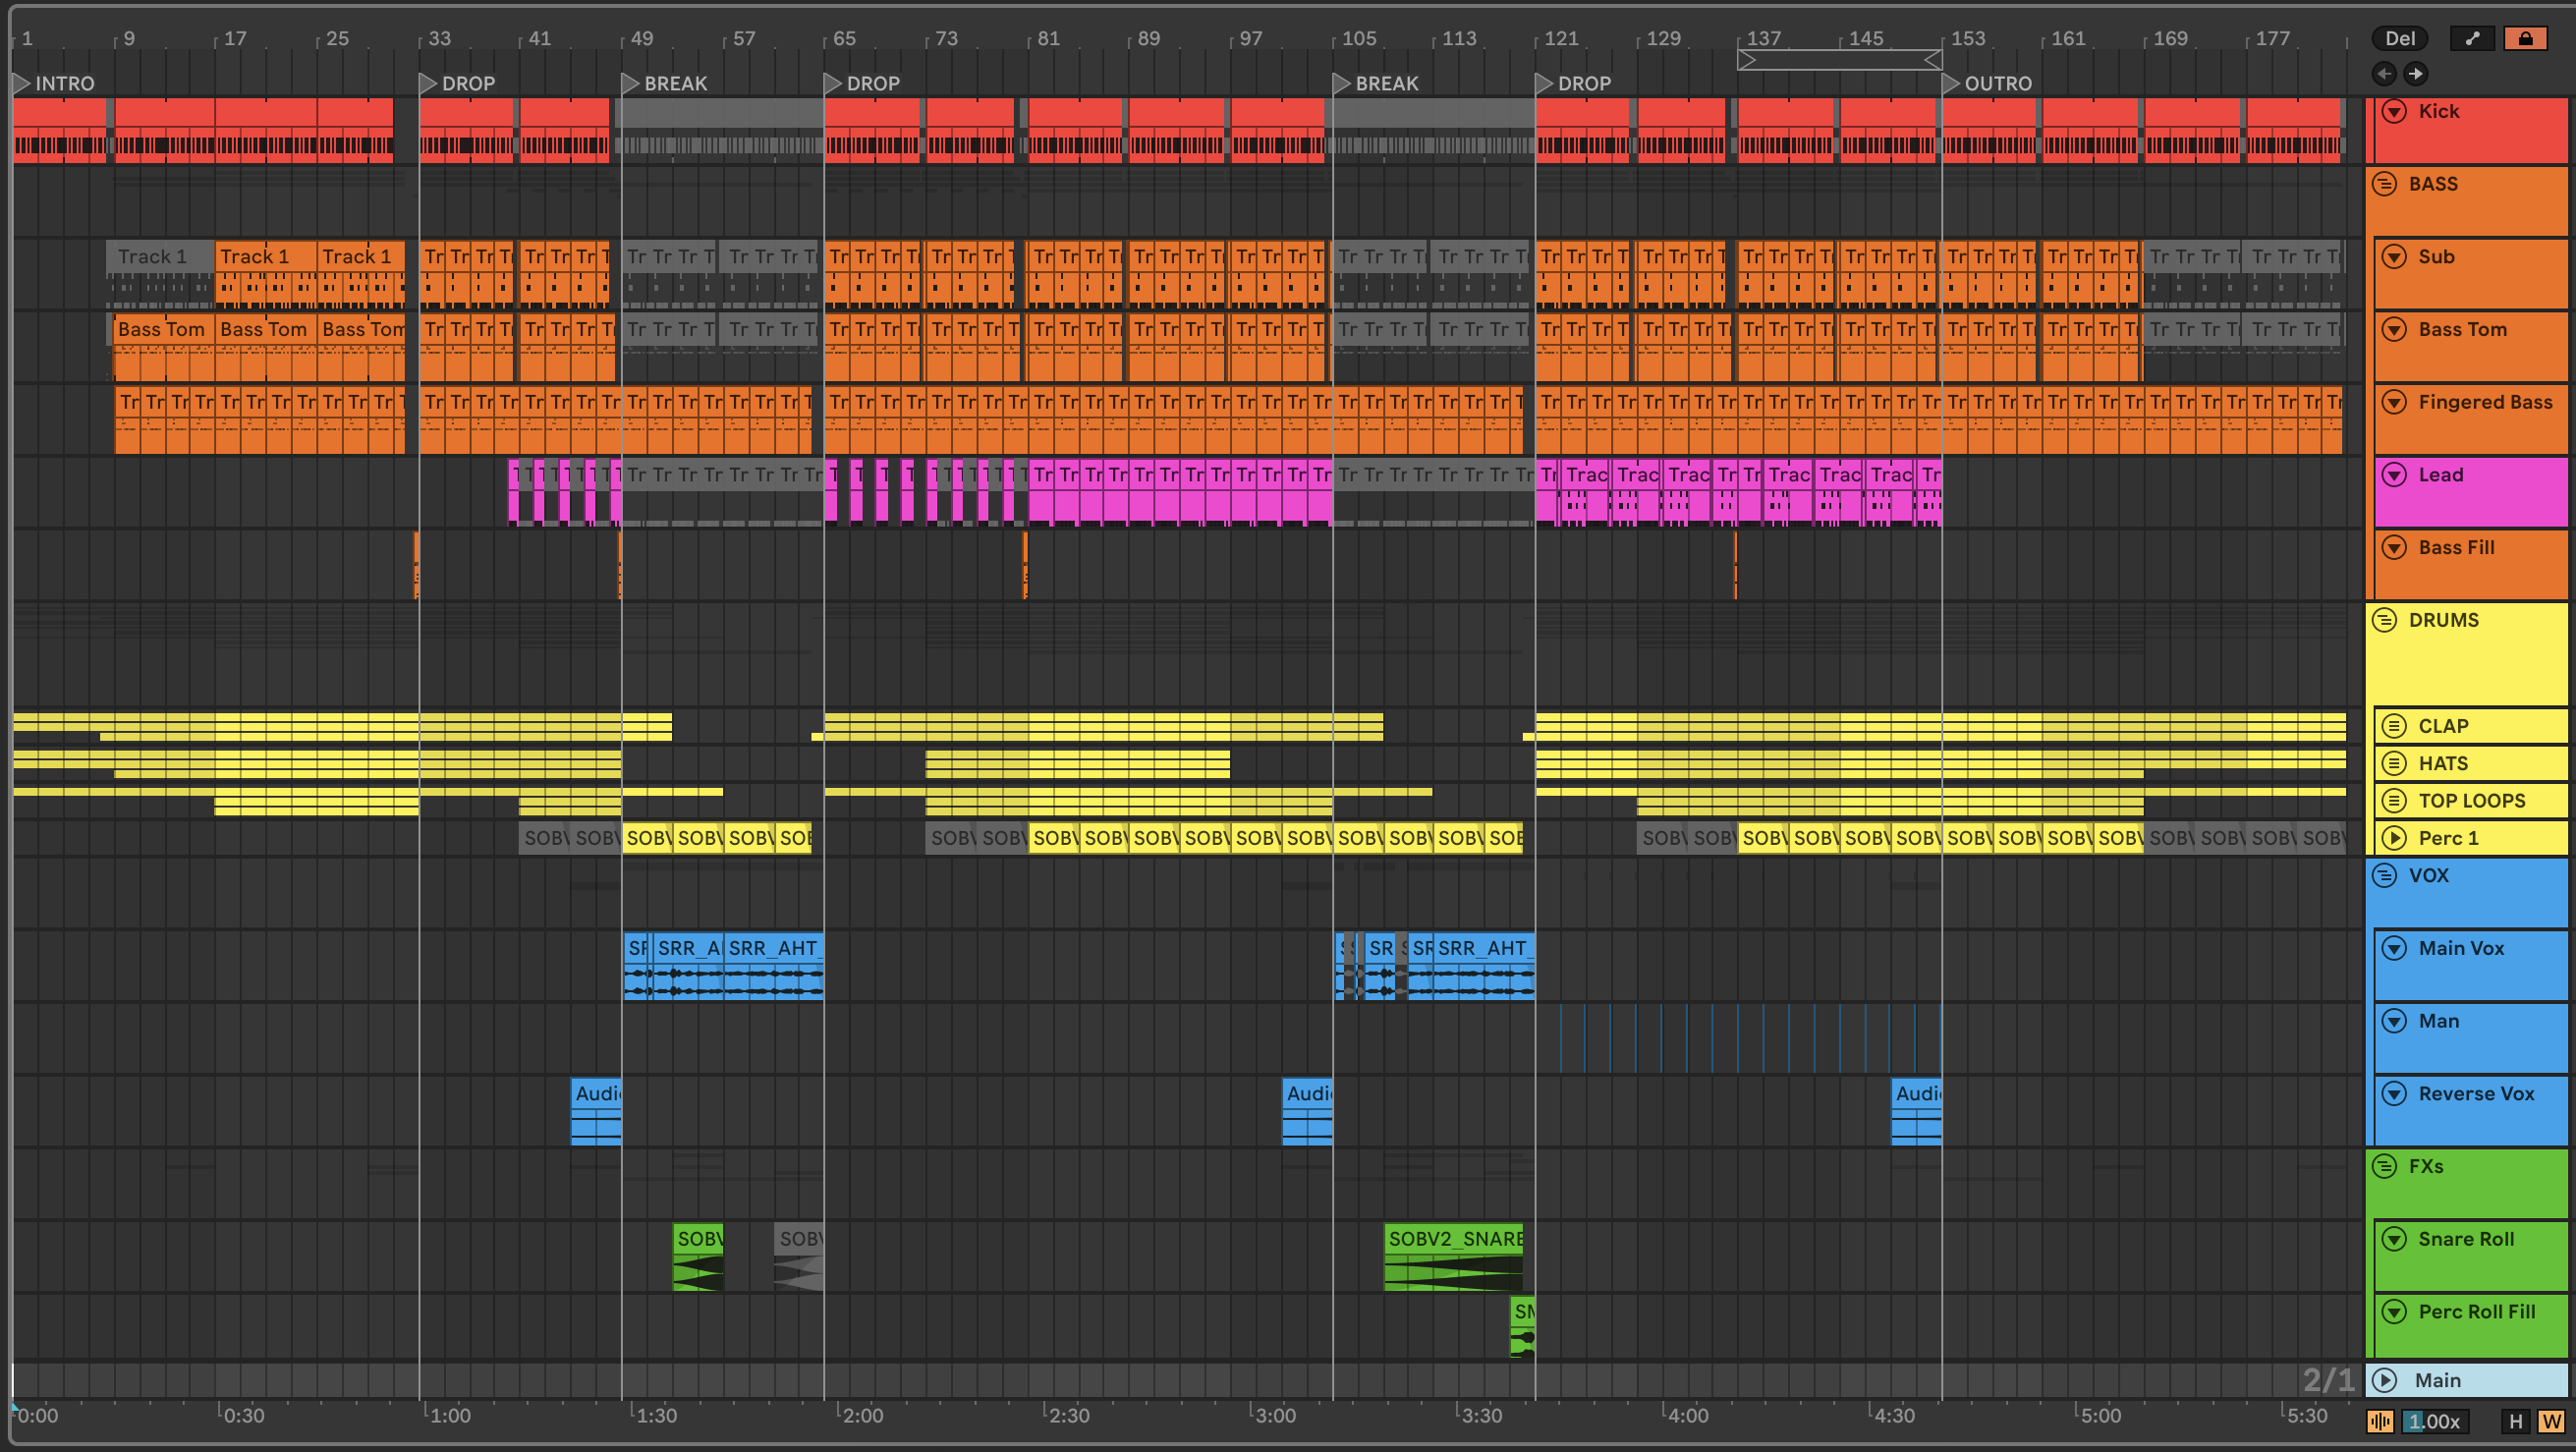Fold the Kick track

tap(2394, 111)
